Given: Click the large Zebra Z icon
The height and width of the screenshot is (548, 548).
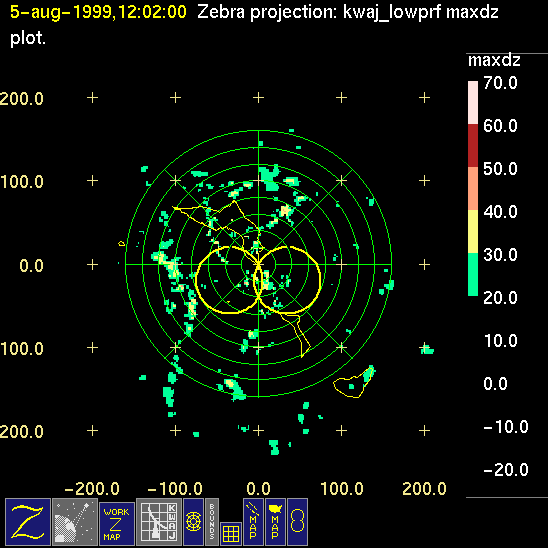Looking at the screenshot, I should (x=28, y=522).
